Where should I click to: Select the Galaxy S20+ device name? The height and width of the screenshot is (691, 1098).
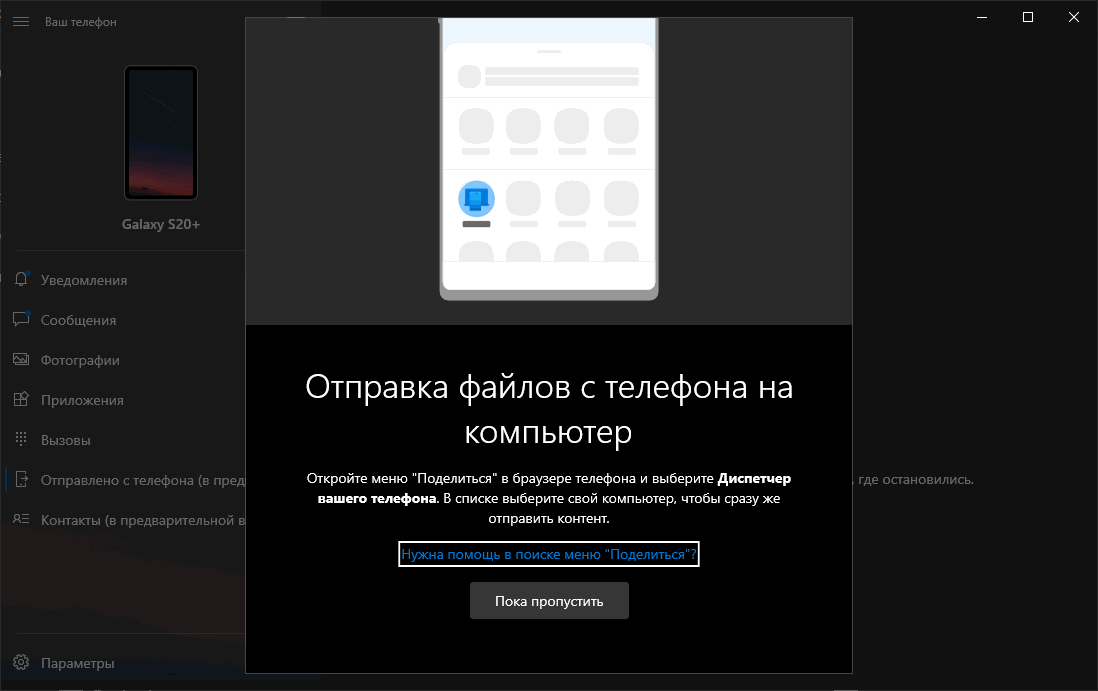click(160, 224)
